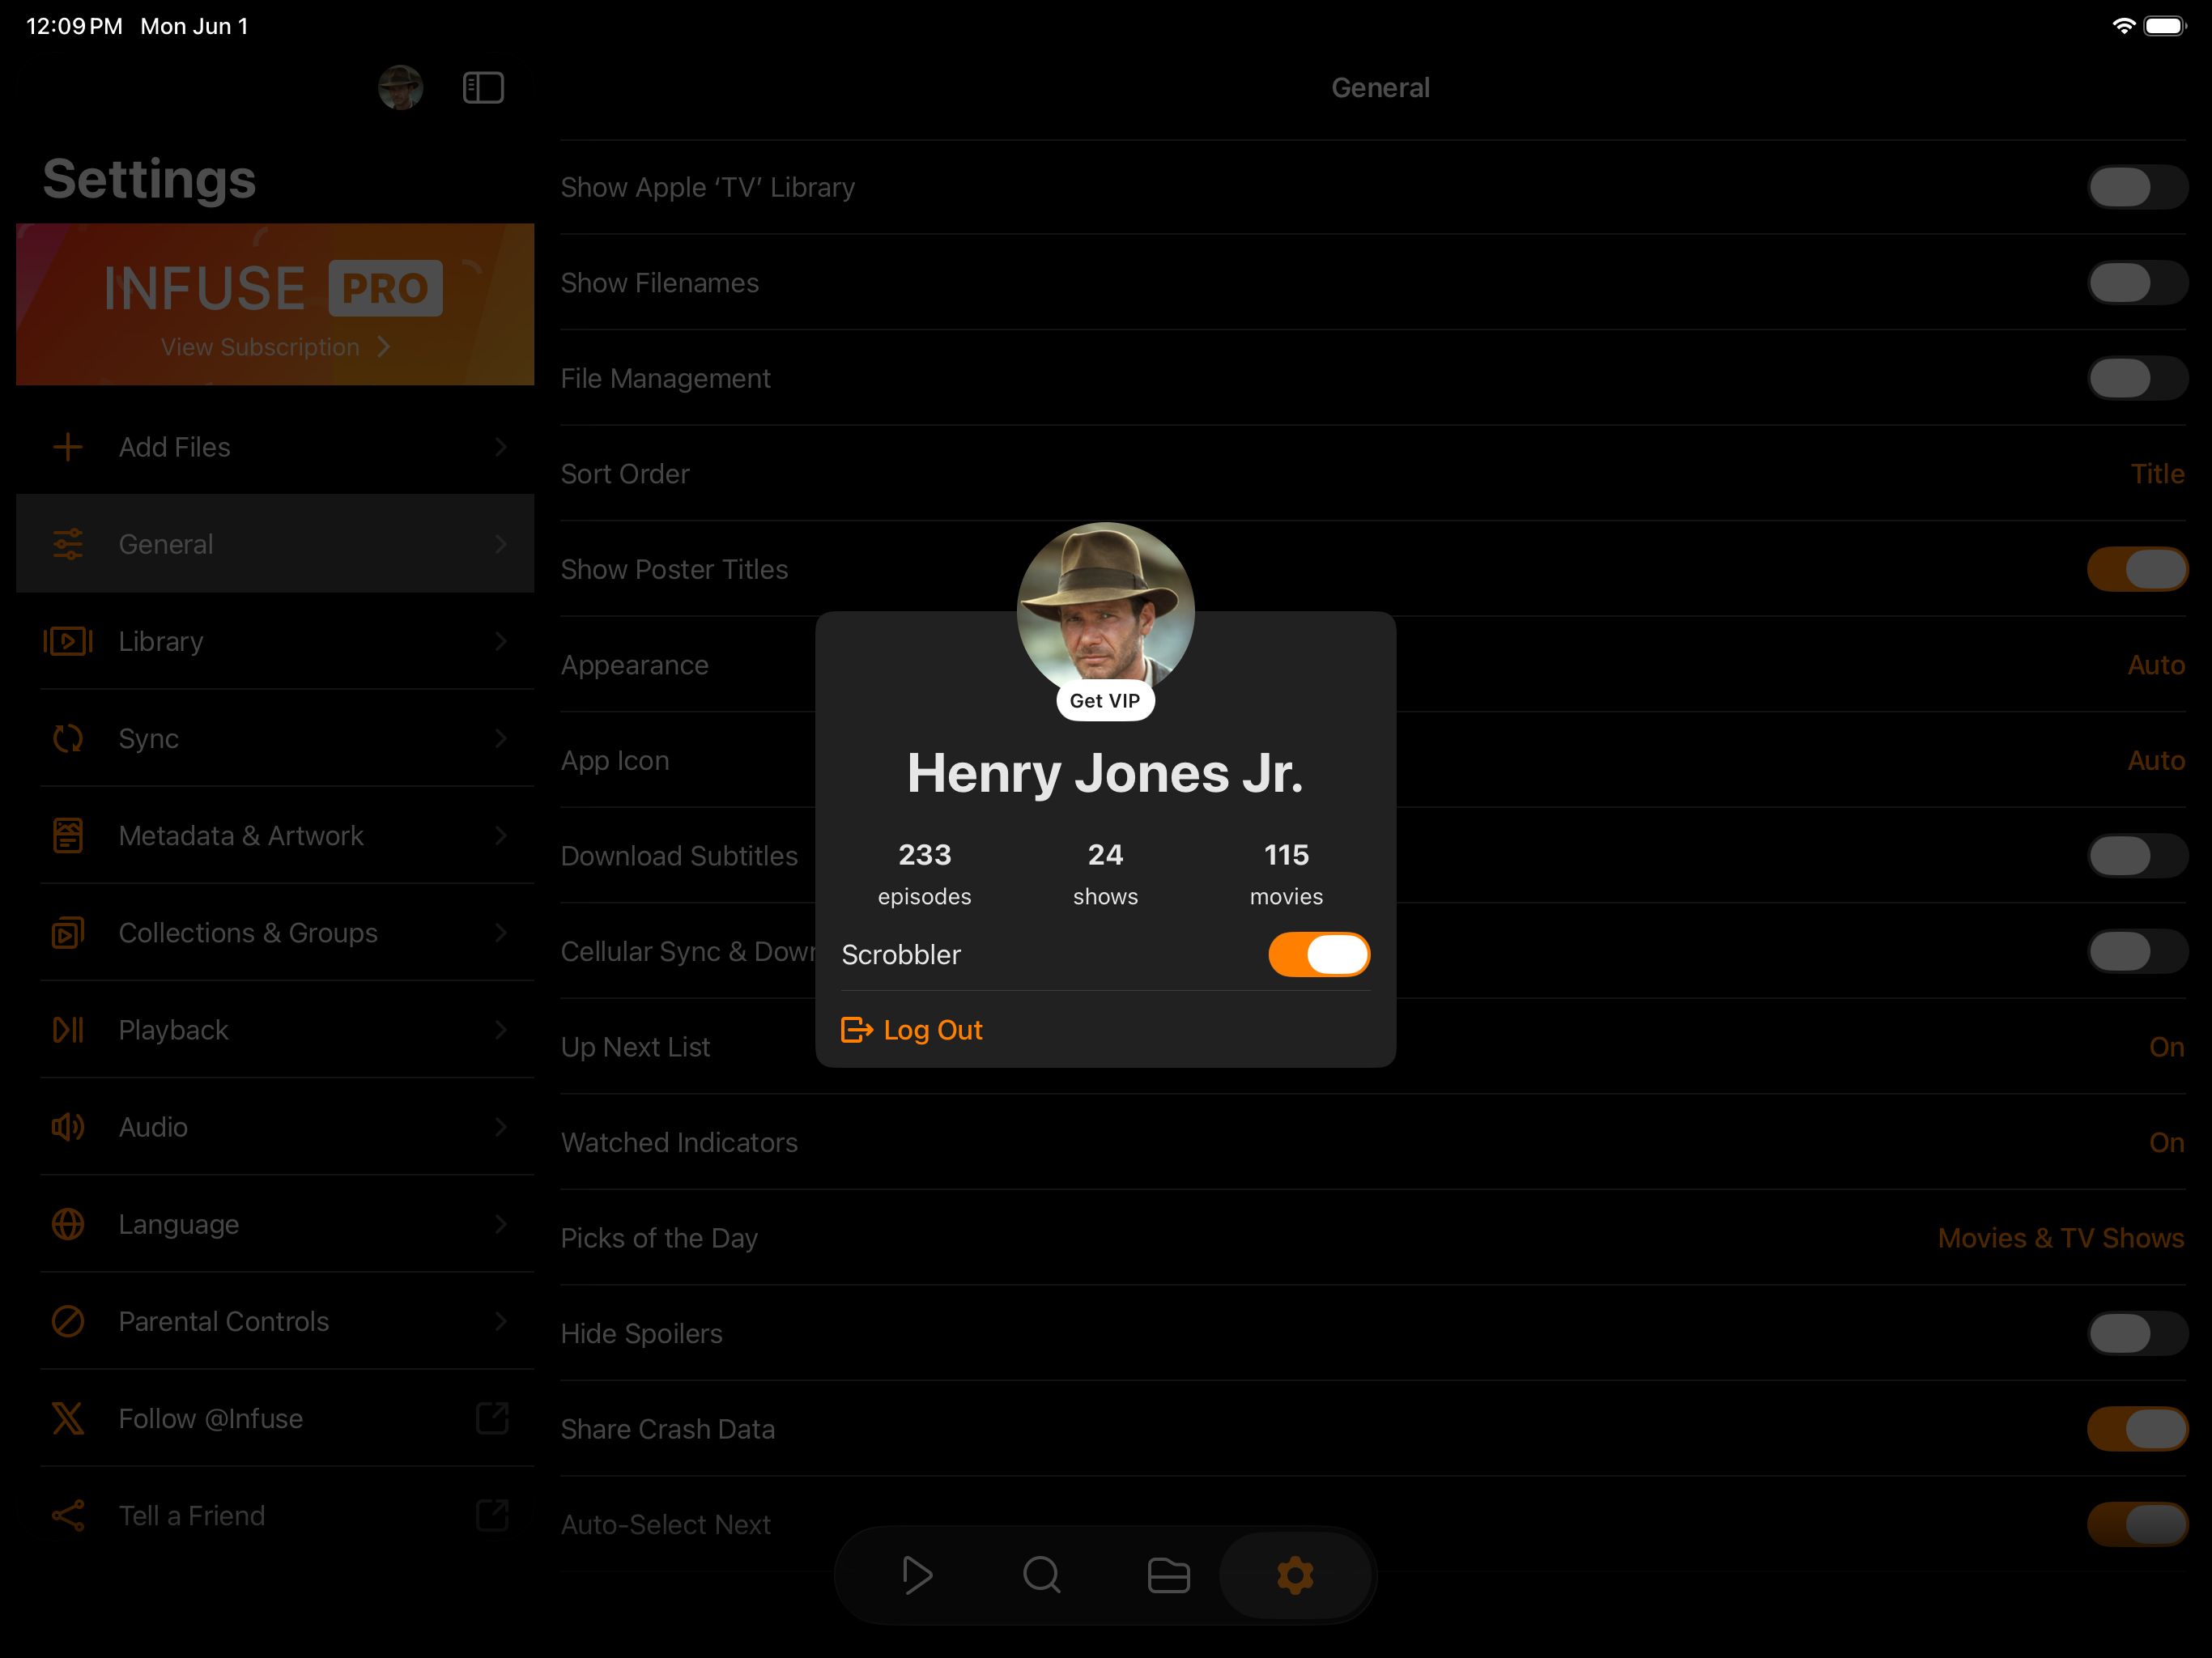Expand Parental Controls chevron

[501, 1321]
